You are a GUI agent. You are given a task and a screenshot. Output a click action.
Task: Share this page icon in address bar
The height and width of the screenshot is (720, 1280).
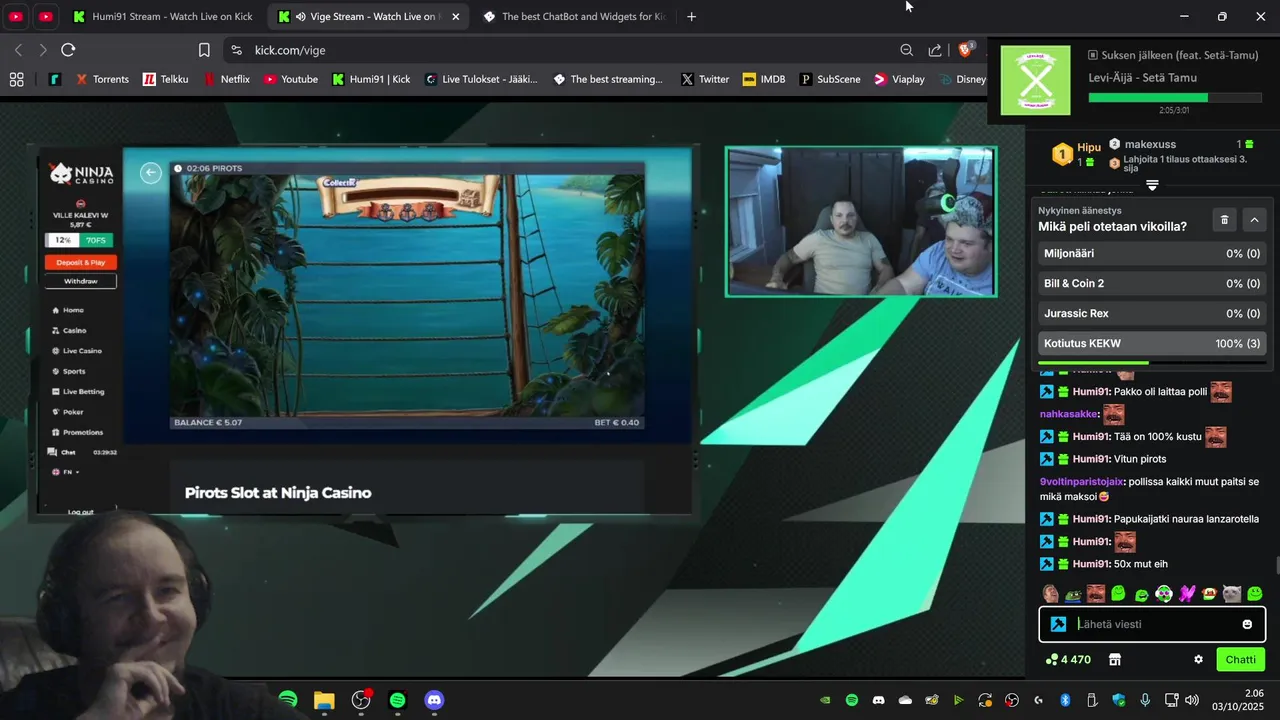[x=935, y=50]
